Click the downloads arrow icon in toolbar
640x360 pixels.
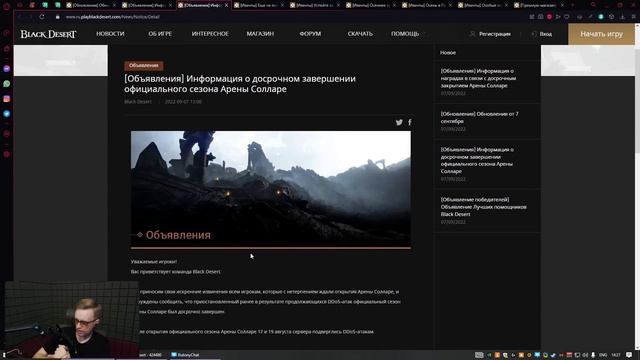click(622, 17)
